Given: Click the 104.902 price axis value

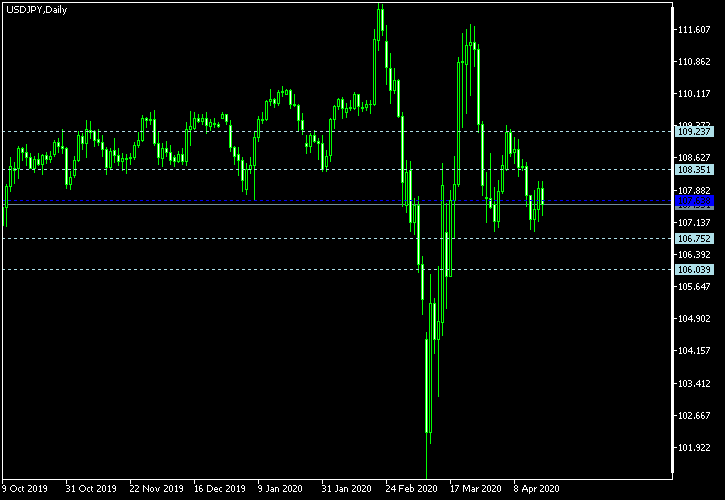Looking at the screenshot, I should pyautogui.click(x=694, y=319).
